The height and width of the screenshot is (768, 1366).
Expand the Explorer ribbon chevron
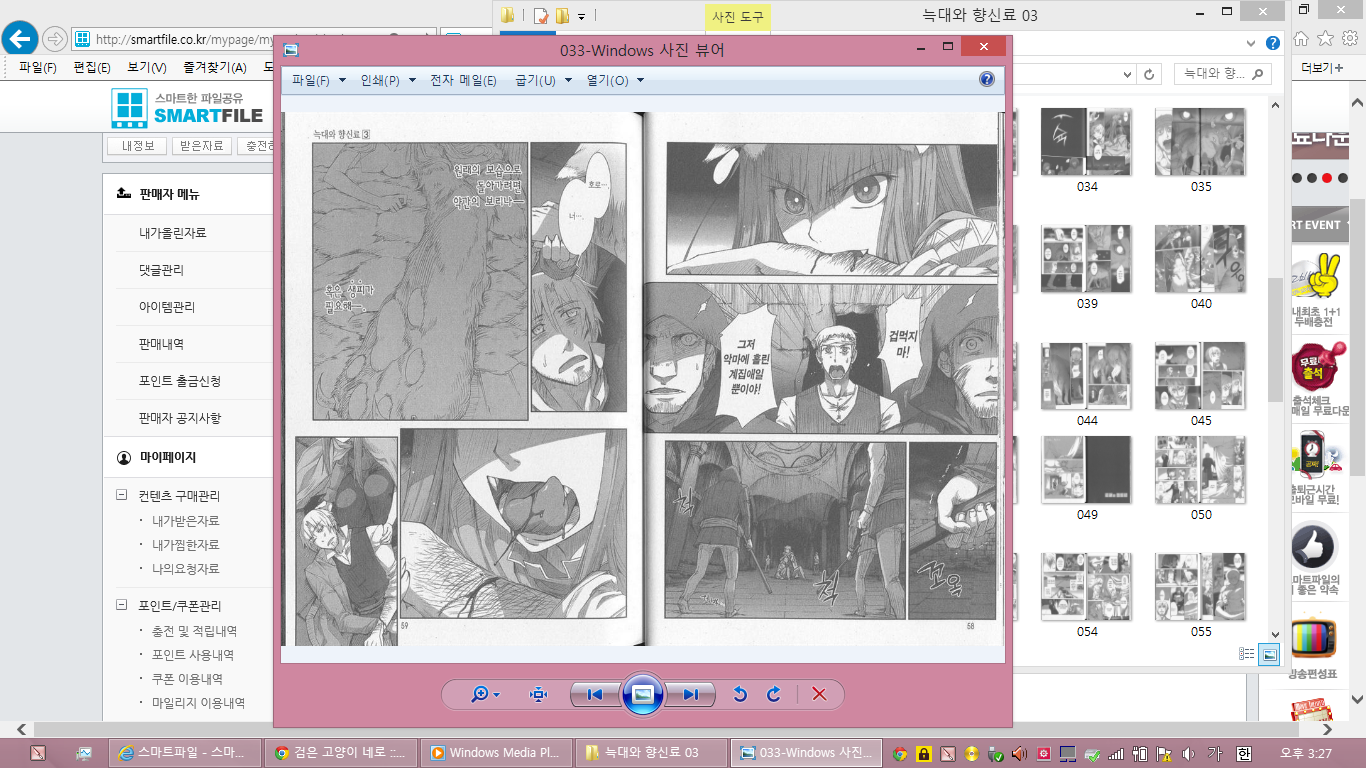[x=1251, y=43]
